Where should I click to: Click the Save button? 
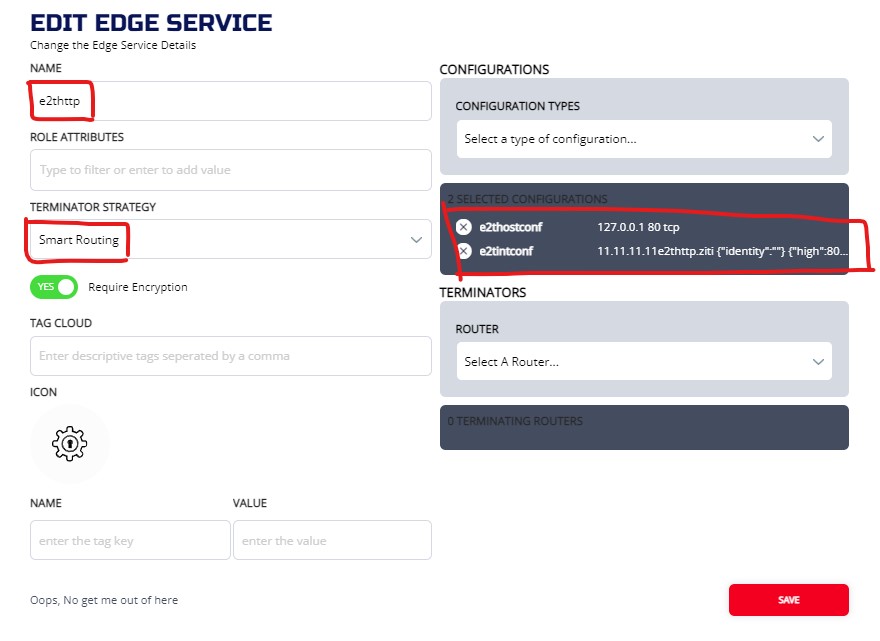(x=788, y=600)
